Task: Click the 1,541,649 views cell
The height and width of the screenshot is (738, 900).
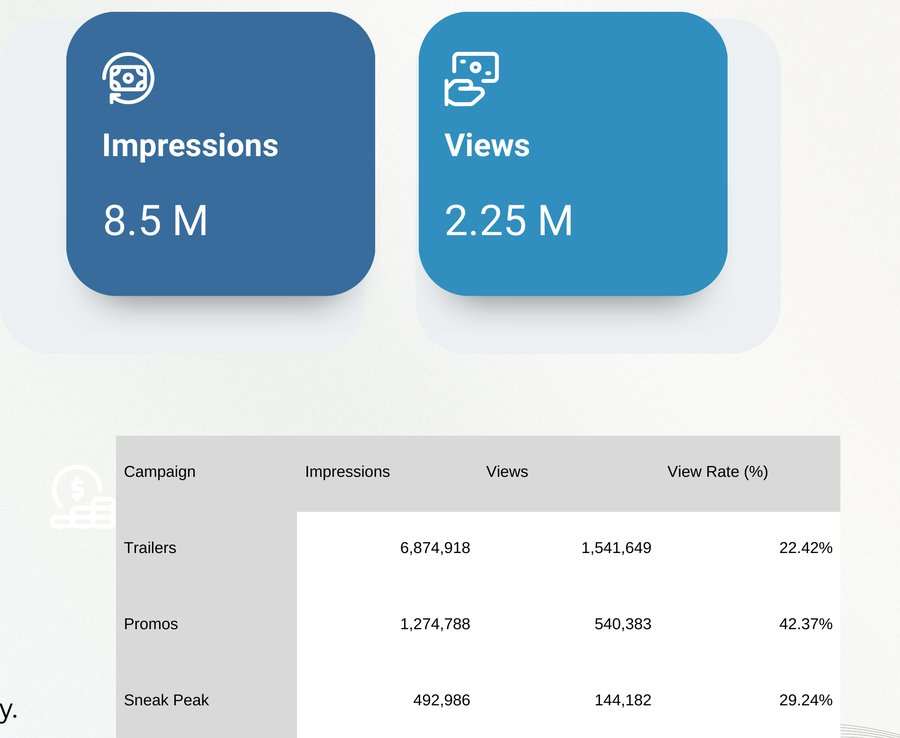Action: [x=616, y=548]
